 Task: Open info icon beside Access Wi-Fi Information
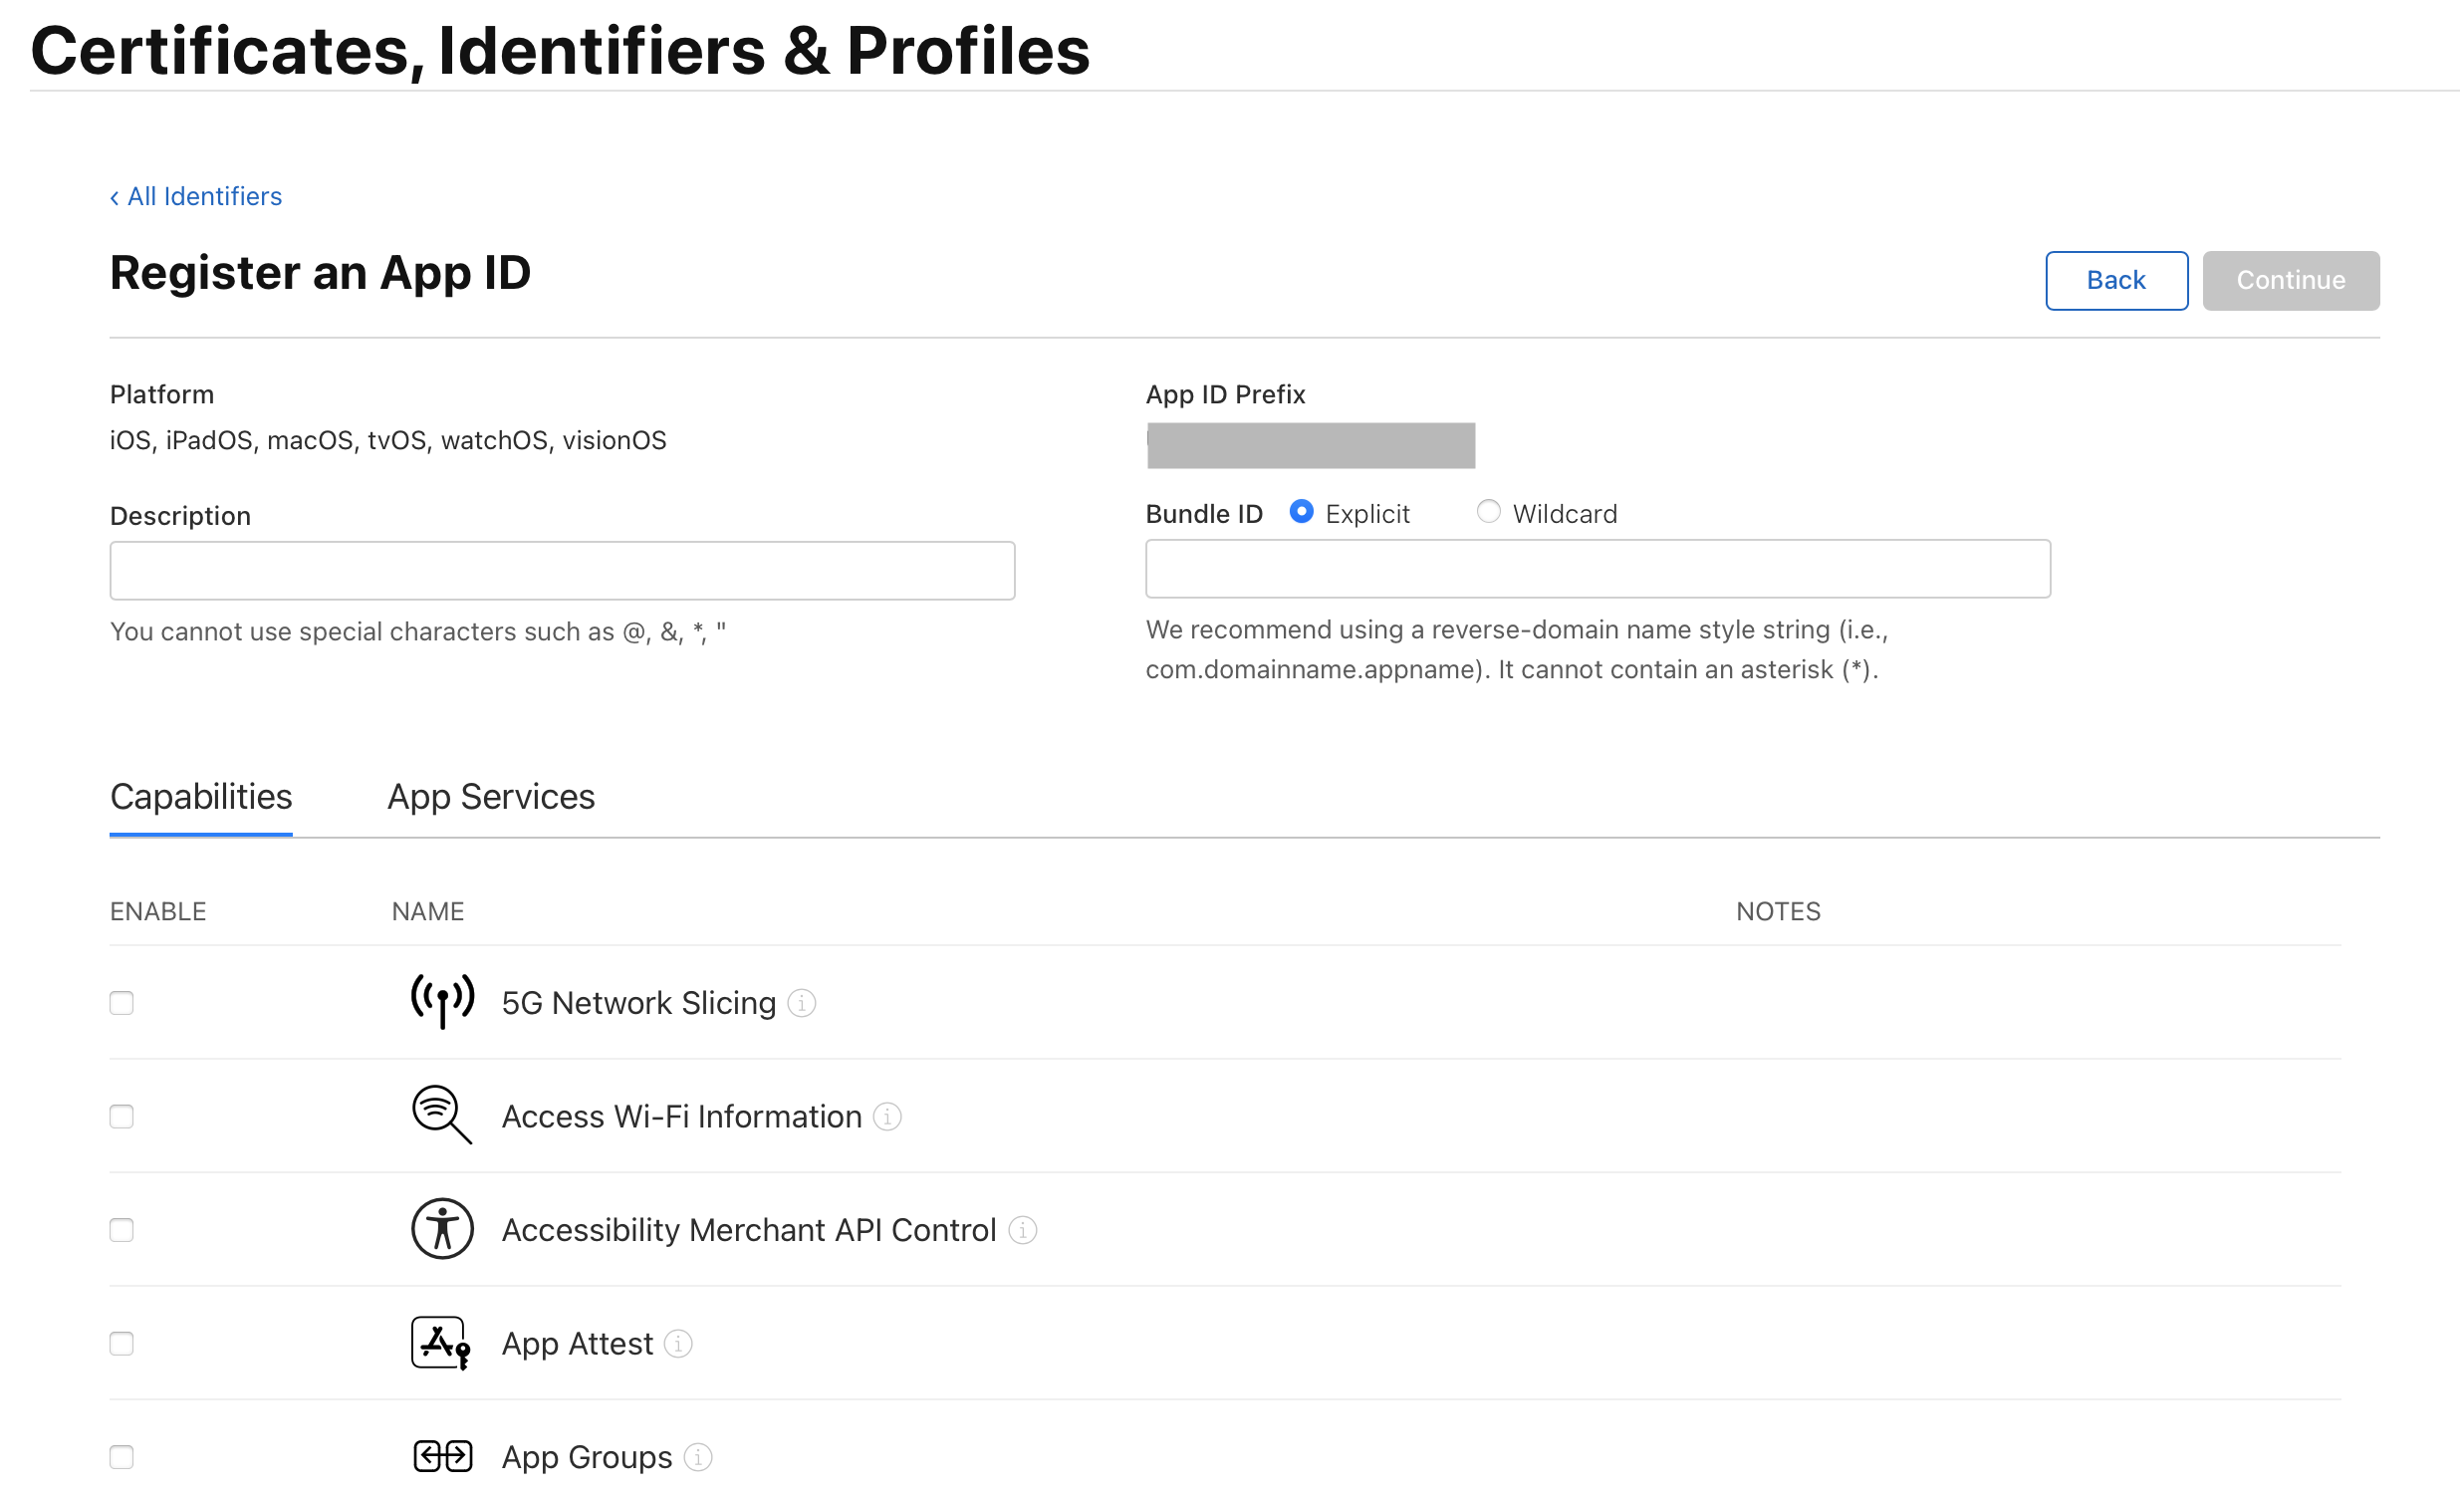click(x=887, y=1116)
